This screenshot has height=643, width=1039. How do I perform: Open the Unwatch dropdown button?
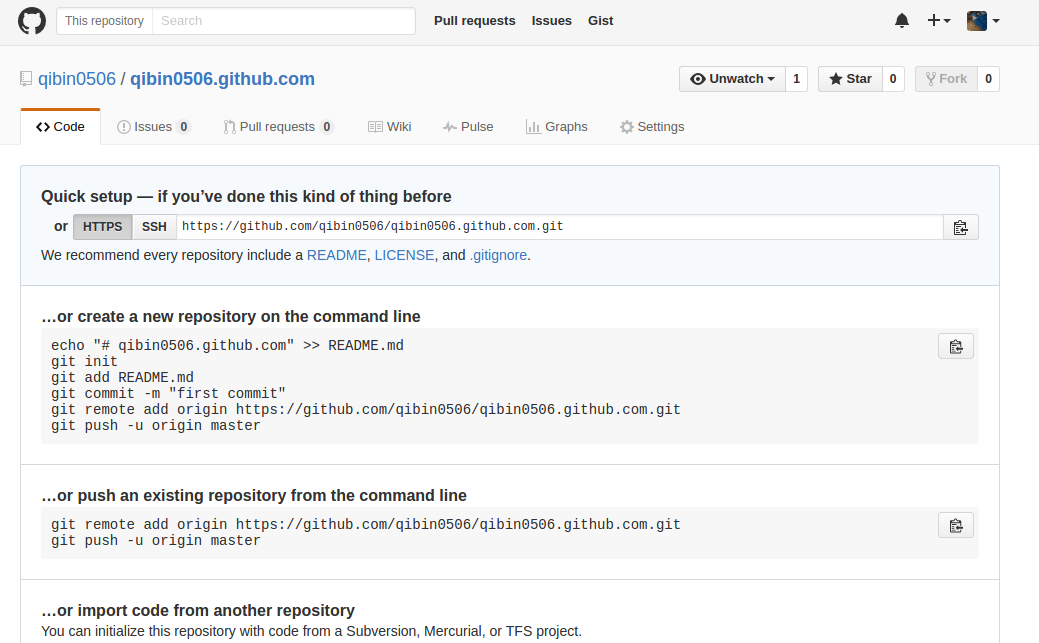click(732, 79)
